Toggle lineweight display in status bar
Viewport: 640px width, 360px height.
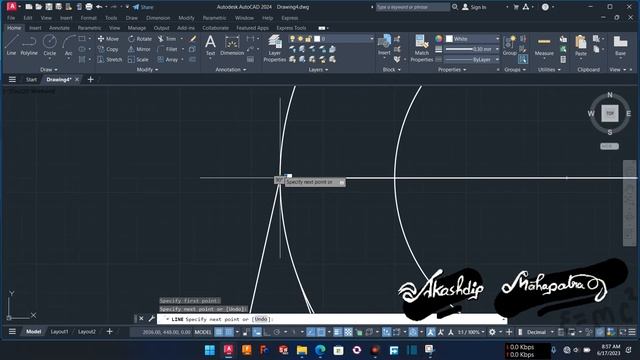click(338, 332)
